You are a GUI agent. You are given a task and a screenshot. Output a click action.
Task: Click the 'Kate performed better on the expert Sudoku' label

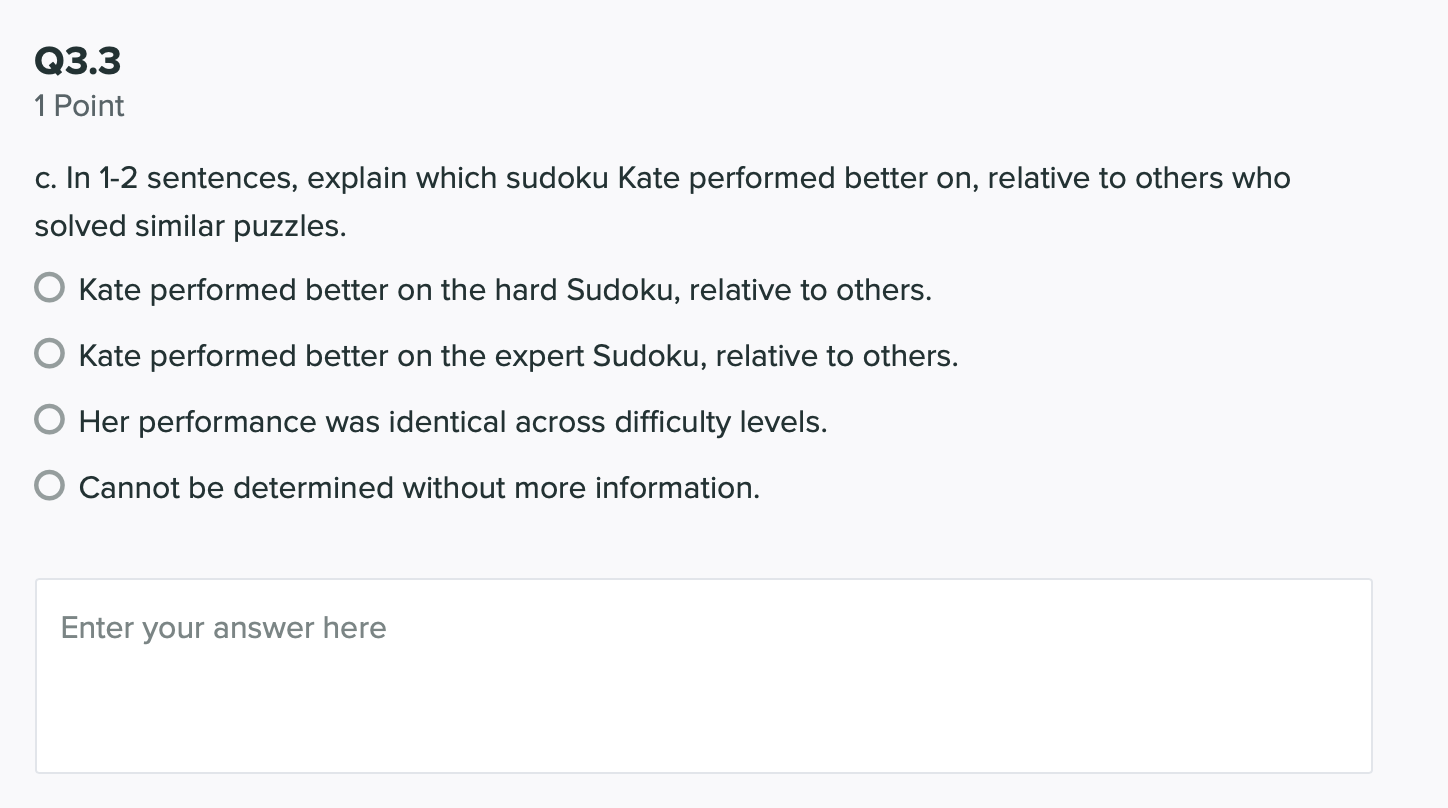(518, 356)
